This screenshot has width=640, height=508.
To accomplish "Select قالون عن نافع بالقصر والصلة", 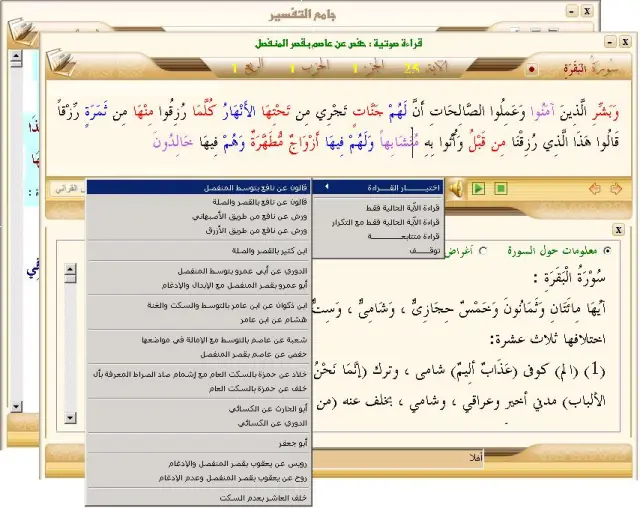I will point(199,202).
